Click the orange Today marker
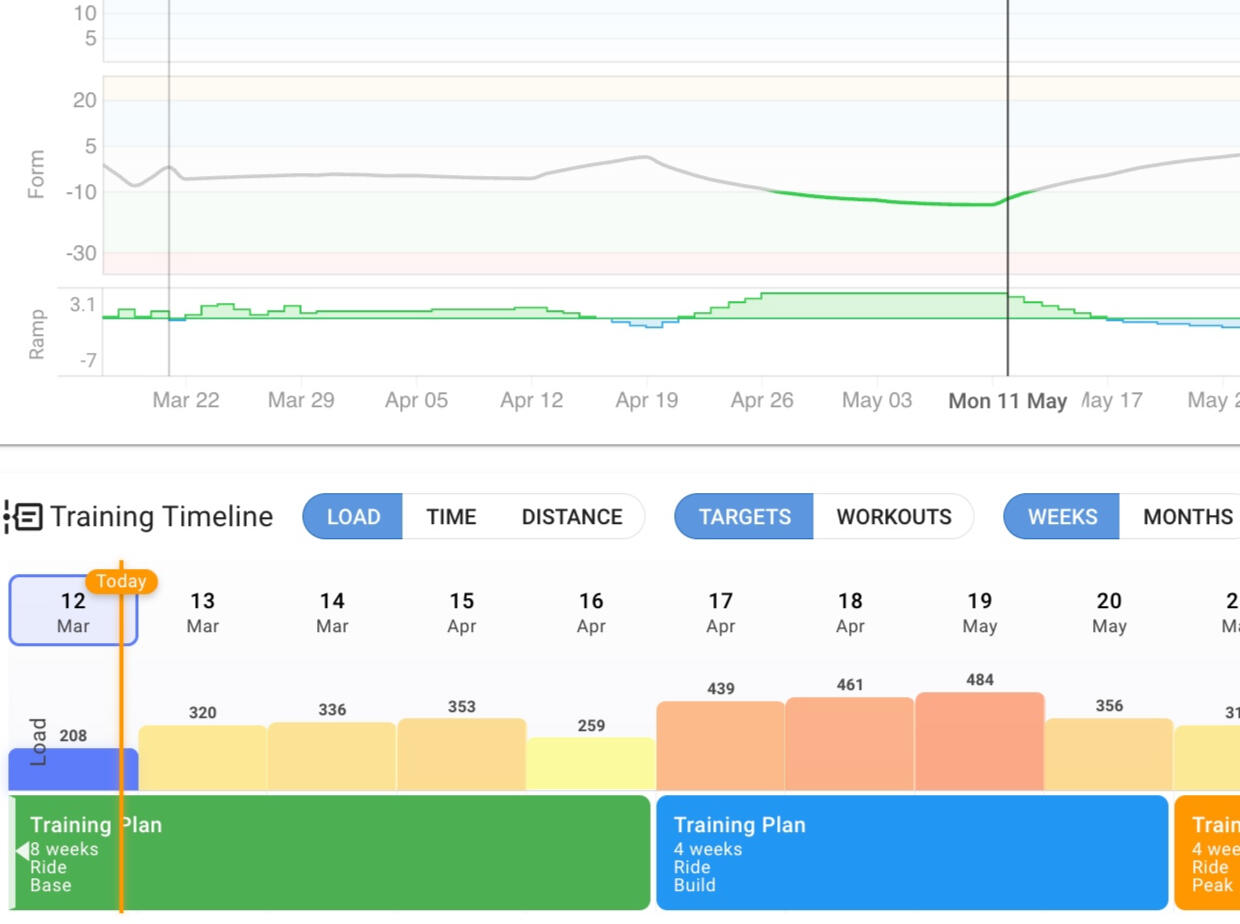1240x924 pixels. (x=121, y=581)
